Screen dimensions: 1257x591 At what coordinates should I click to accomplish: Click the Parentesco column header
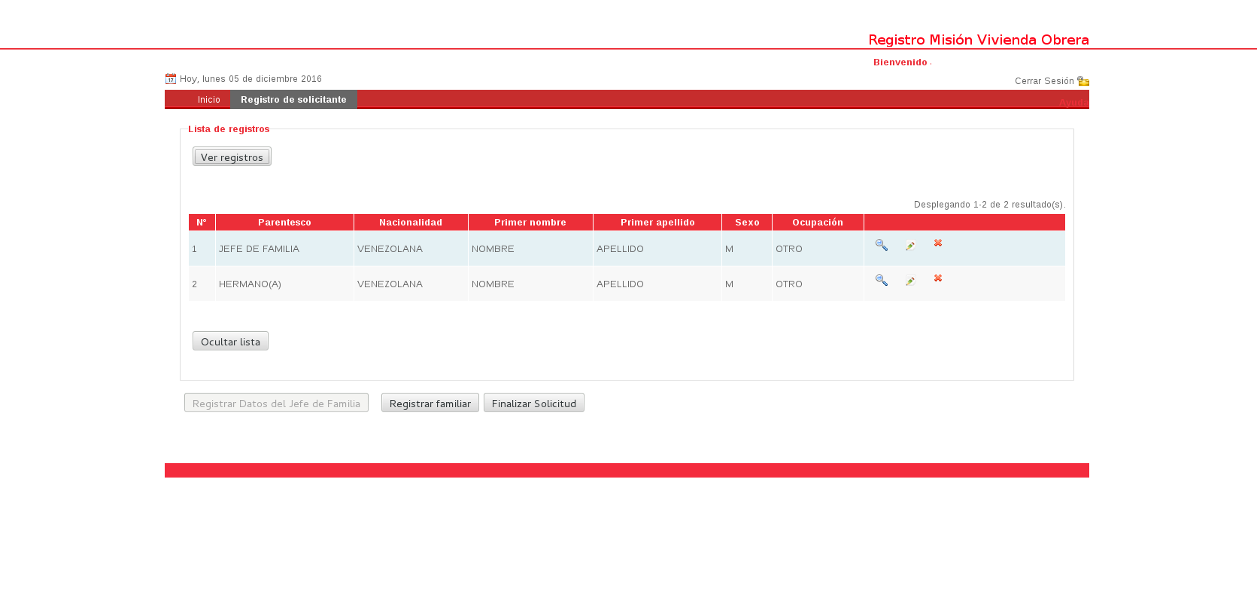[284, 223]
